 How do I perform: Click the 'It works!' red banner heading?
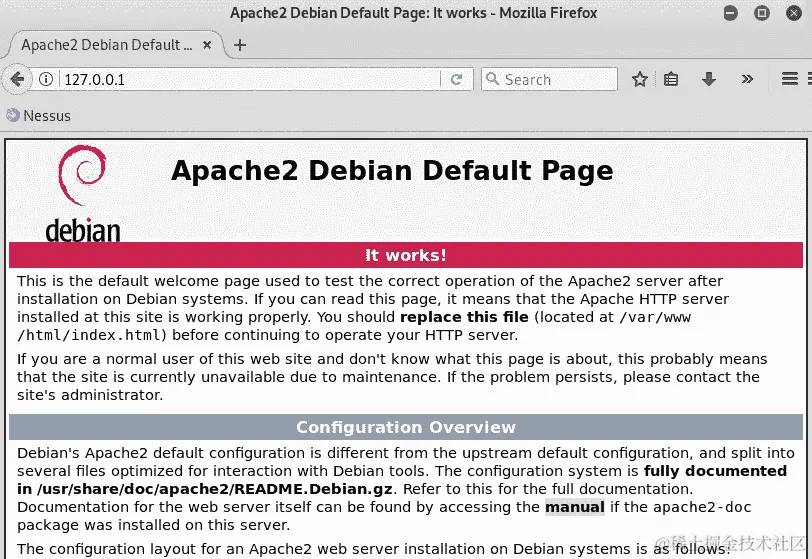[x=406, y=255]
